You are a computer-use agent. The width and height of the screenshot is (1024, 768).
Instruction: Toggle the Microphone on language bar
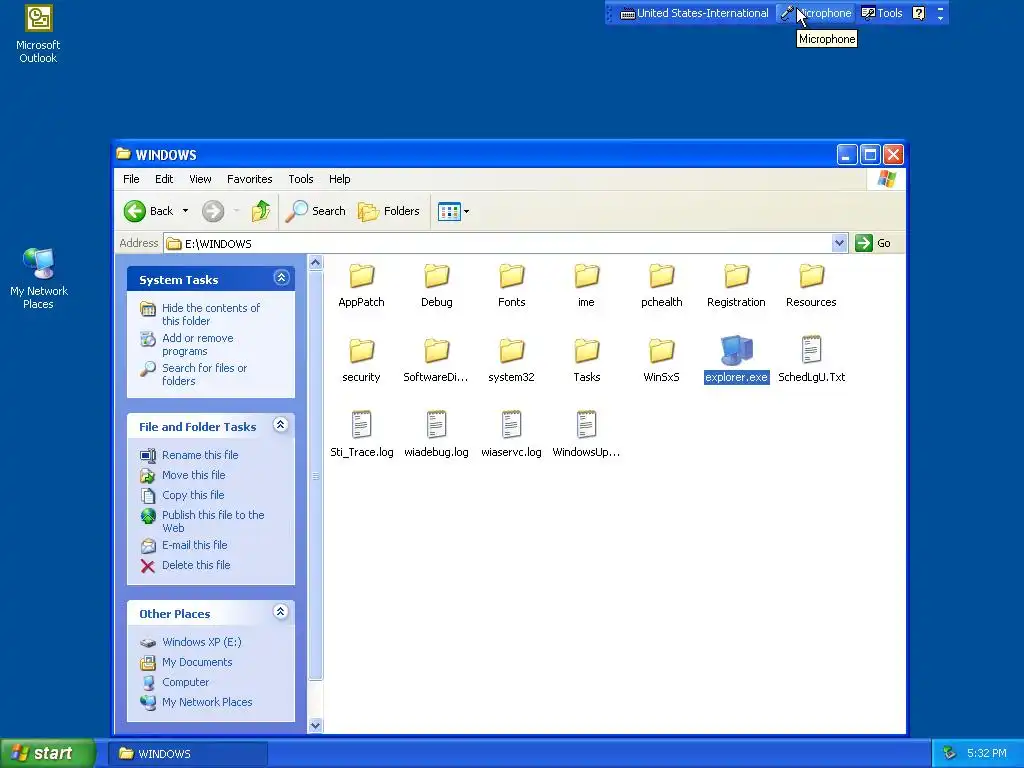tap(816, 13)
